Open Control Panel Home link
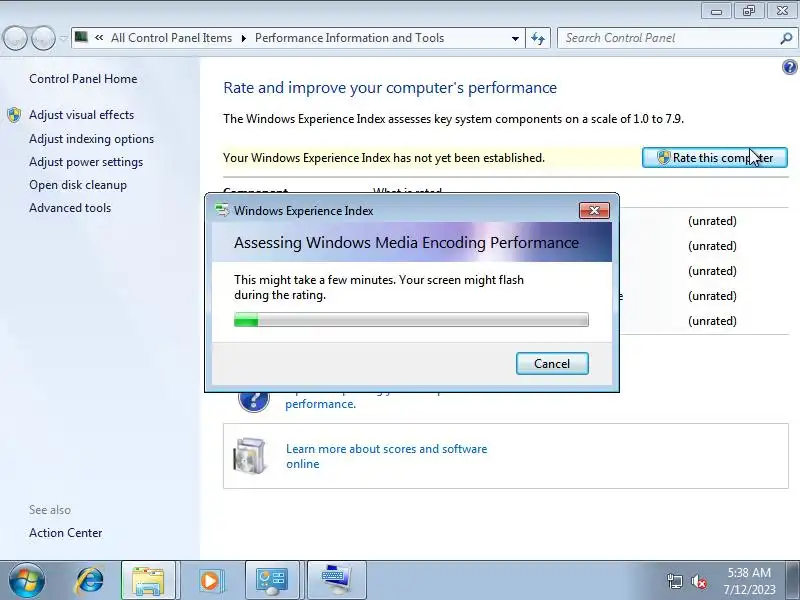800x600 pixels. [83, 79]
